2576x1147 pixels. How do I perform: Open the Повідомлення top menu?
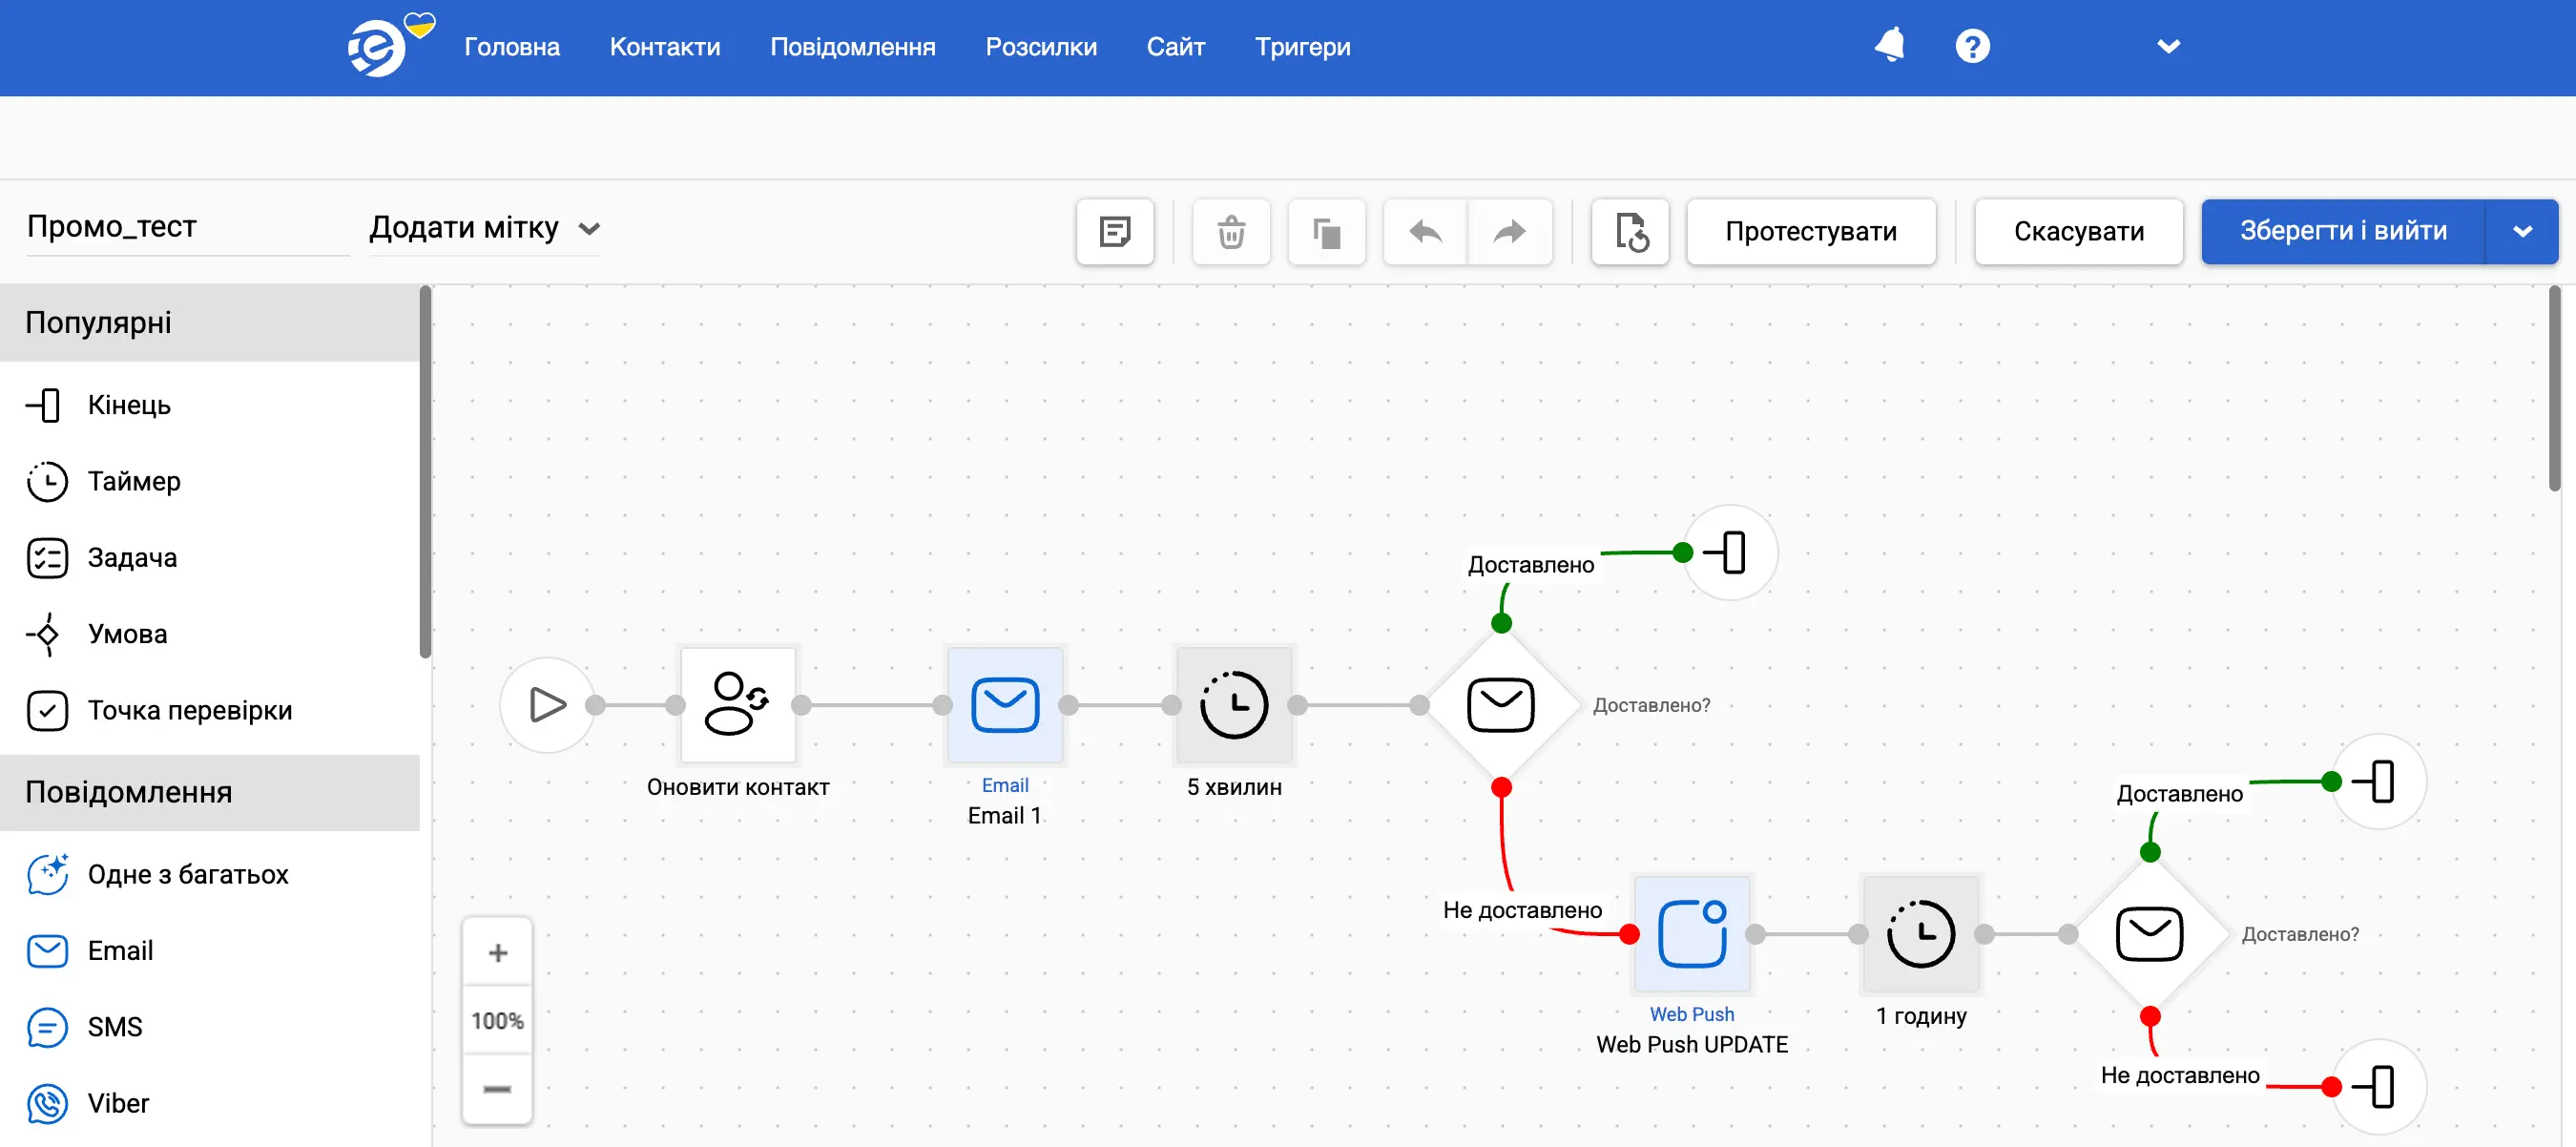(x=853, y=47)
